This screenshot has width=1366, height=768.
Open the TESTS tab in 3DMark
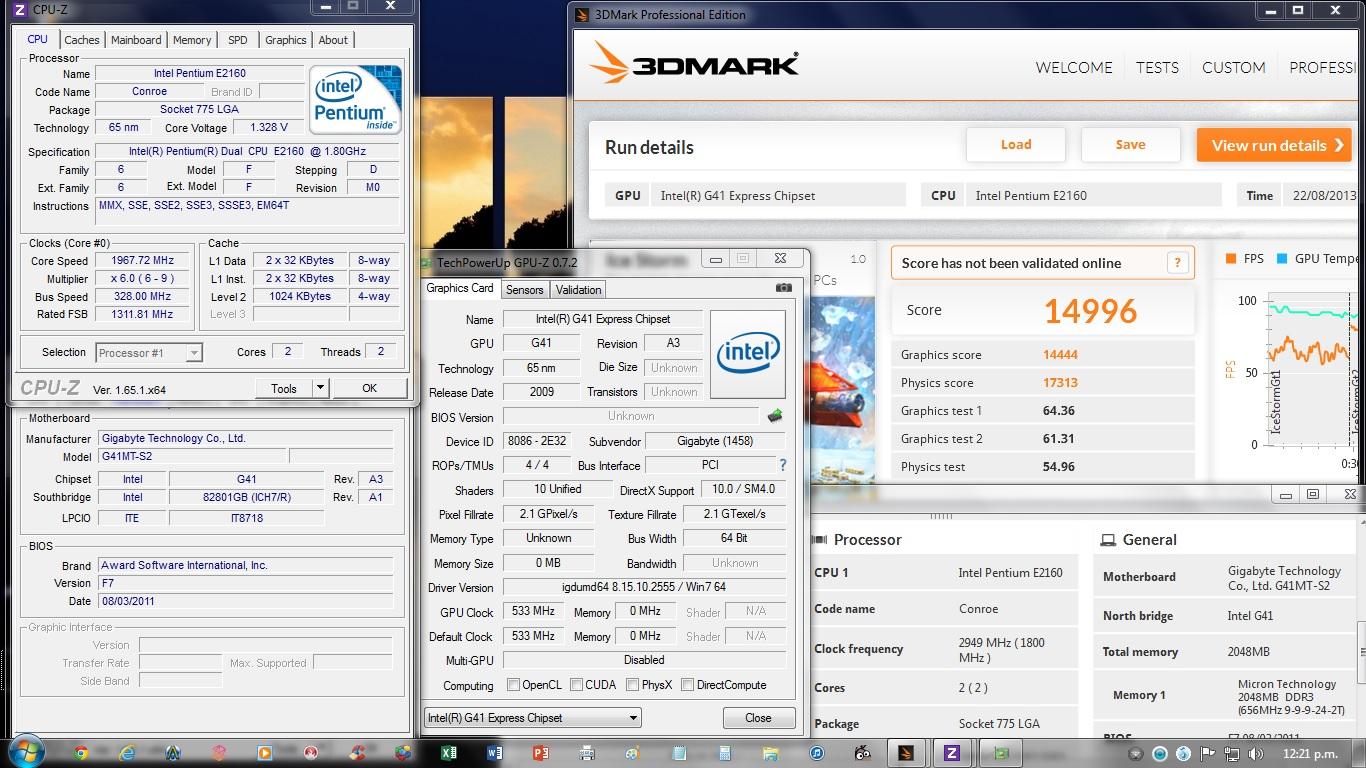[1157, 67]
